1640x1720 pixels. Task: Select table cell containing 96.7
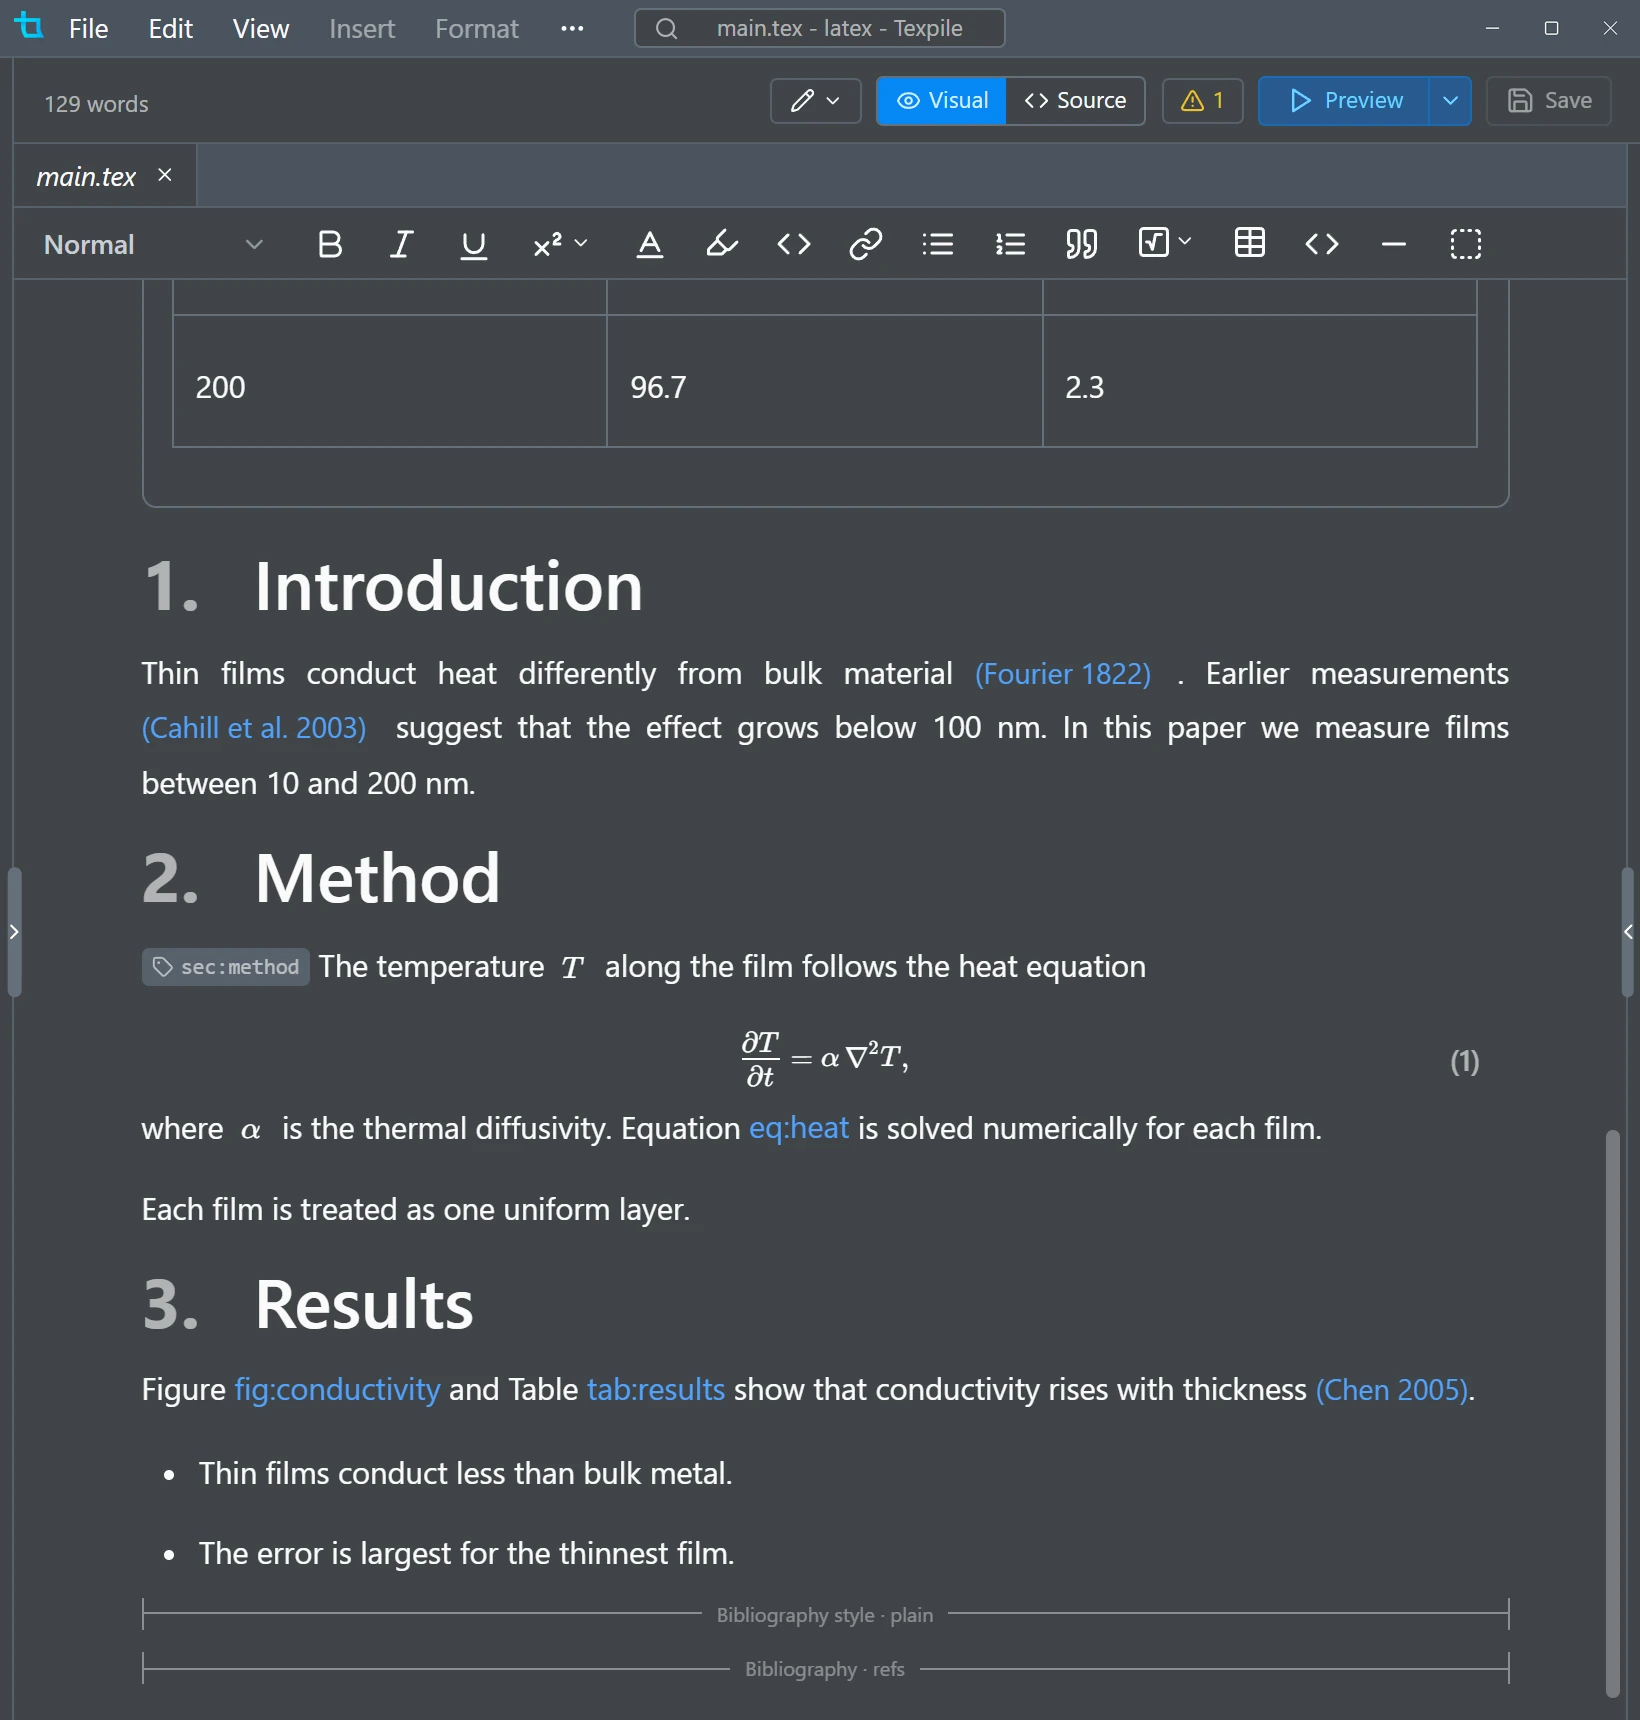[825, 381]
